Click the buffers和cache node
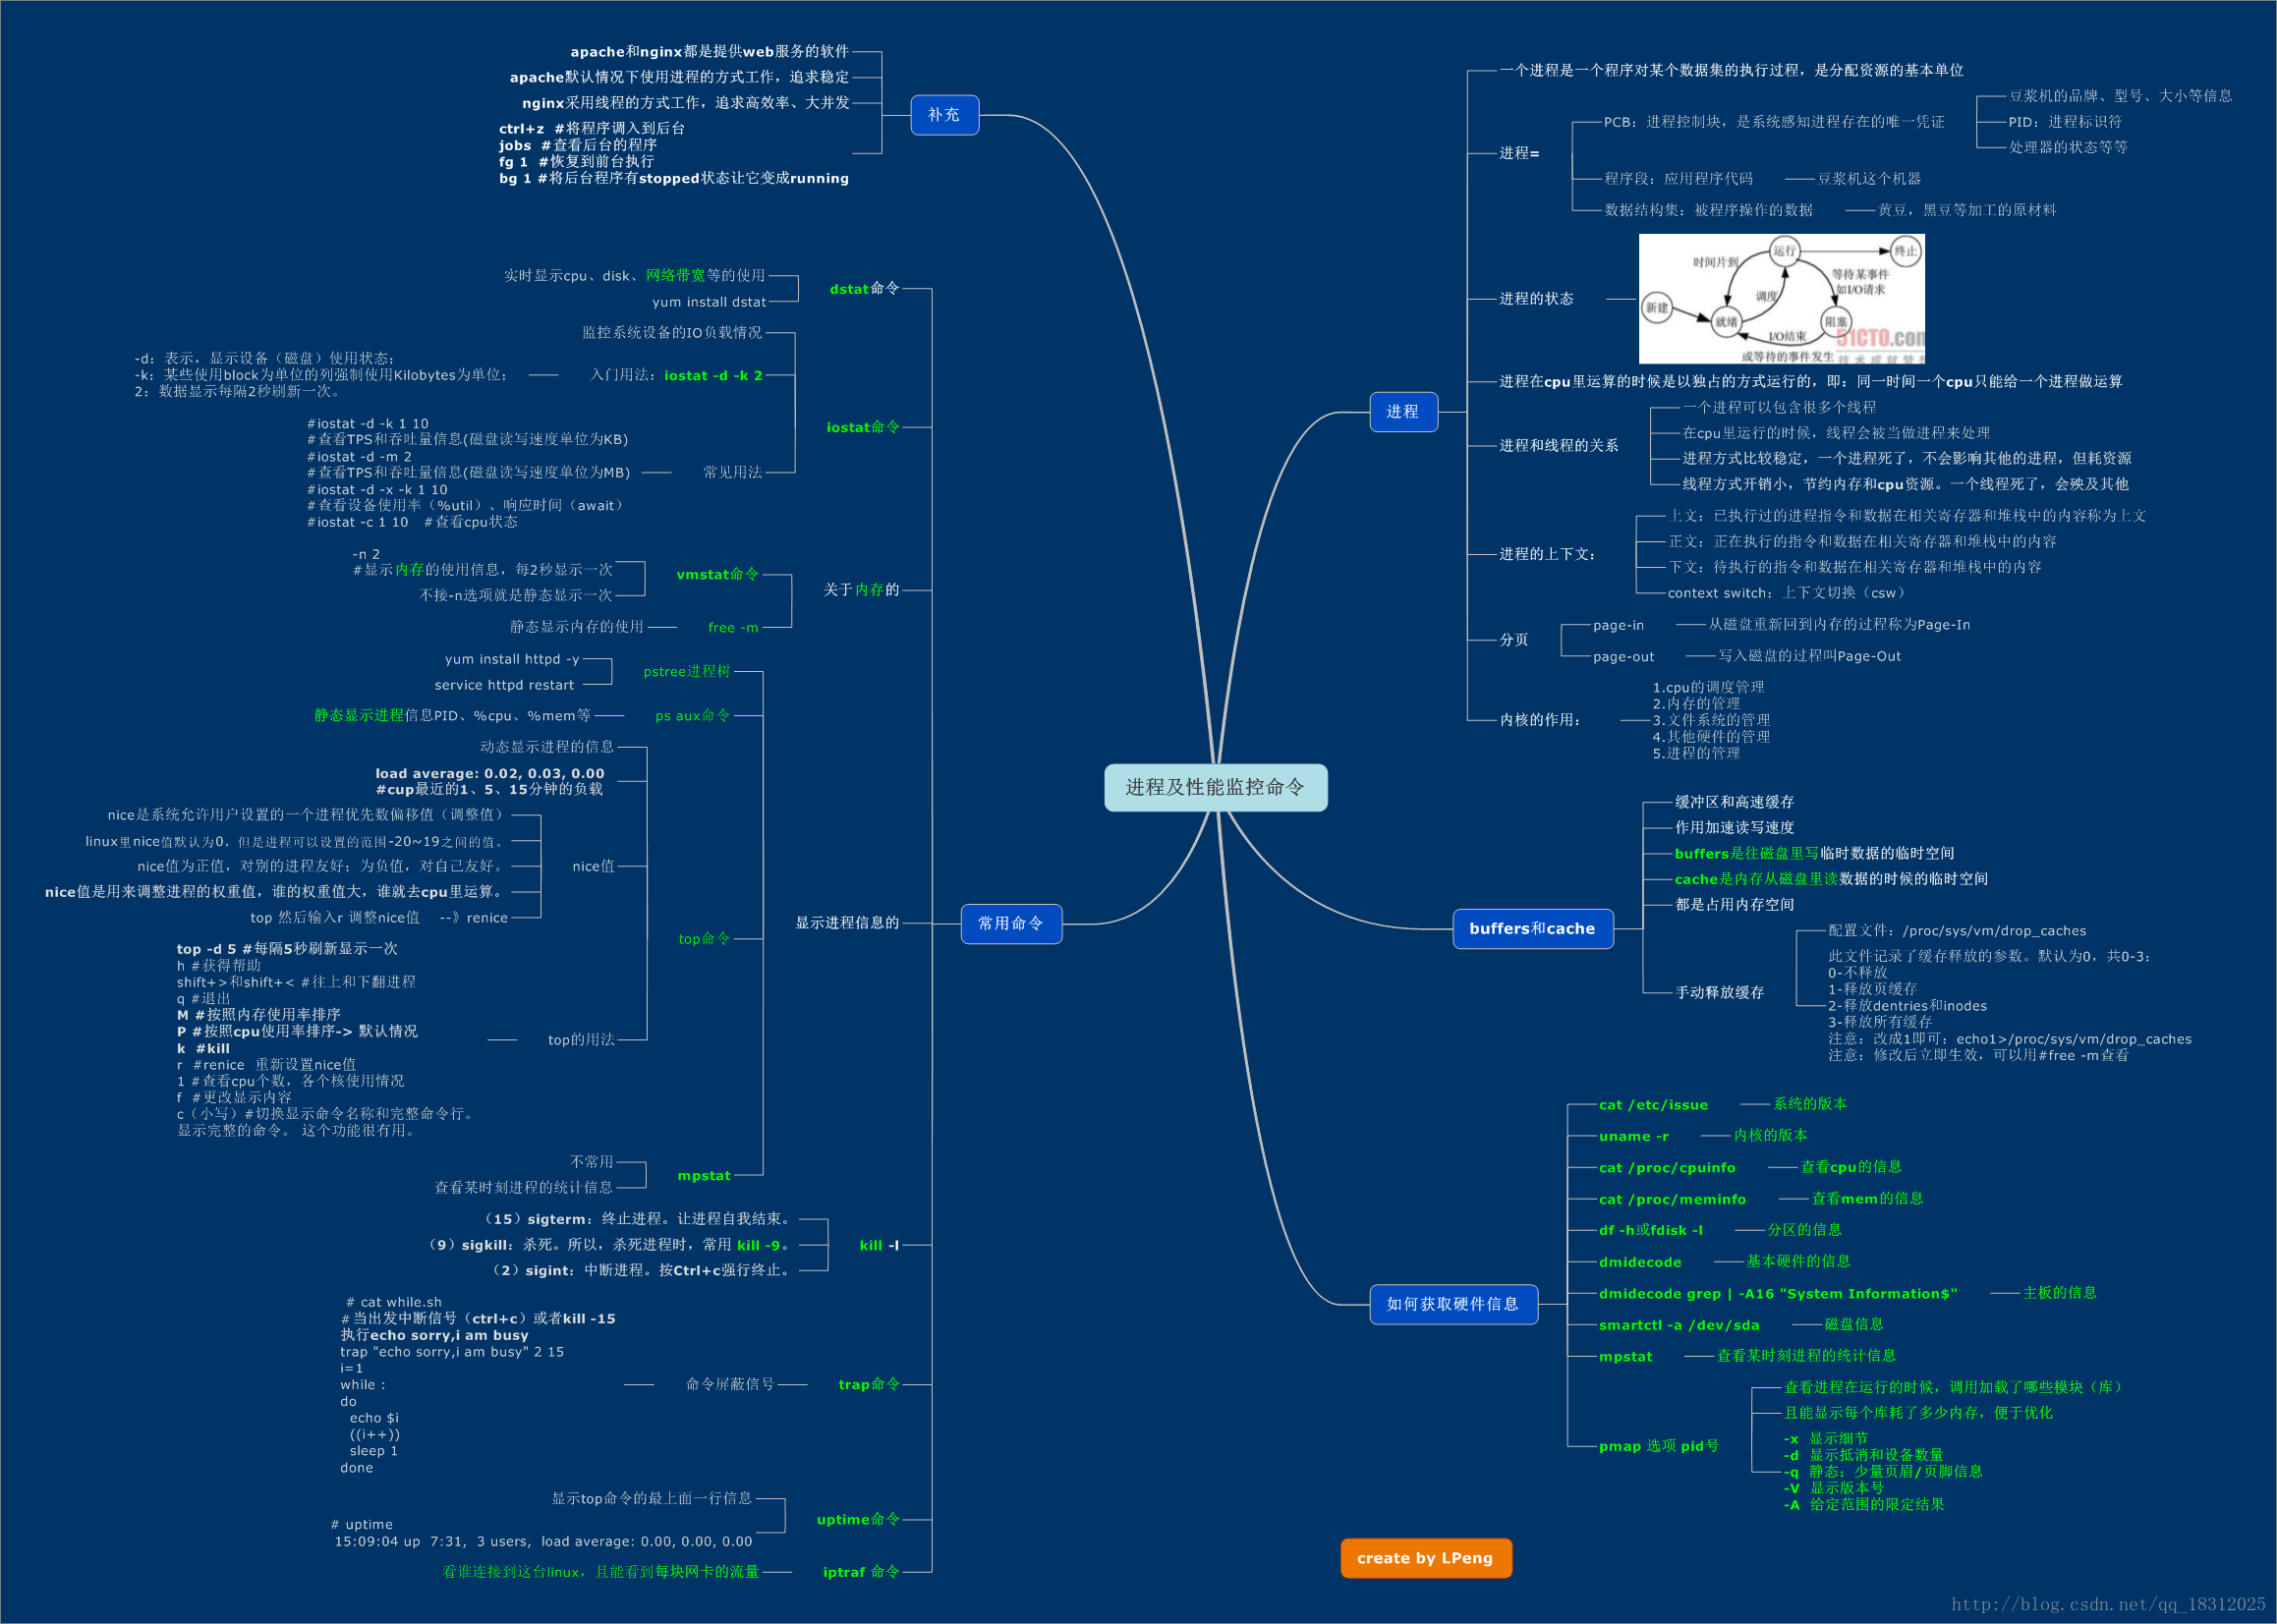This screenshot has width=2277, height=1624. [1532, 928]
